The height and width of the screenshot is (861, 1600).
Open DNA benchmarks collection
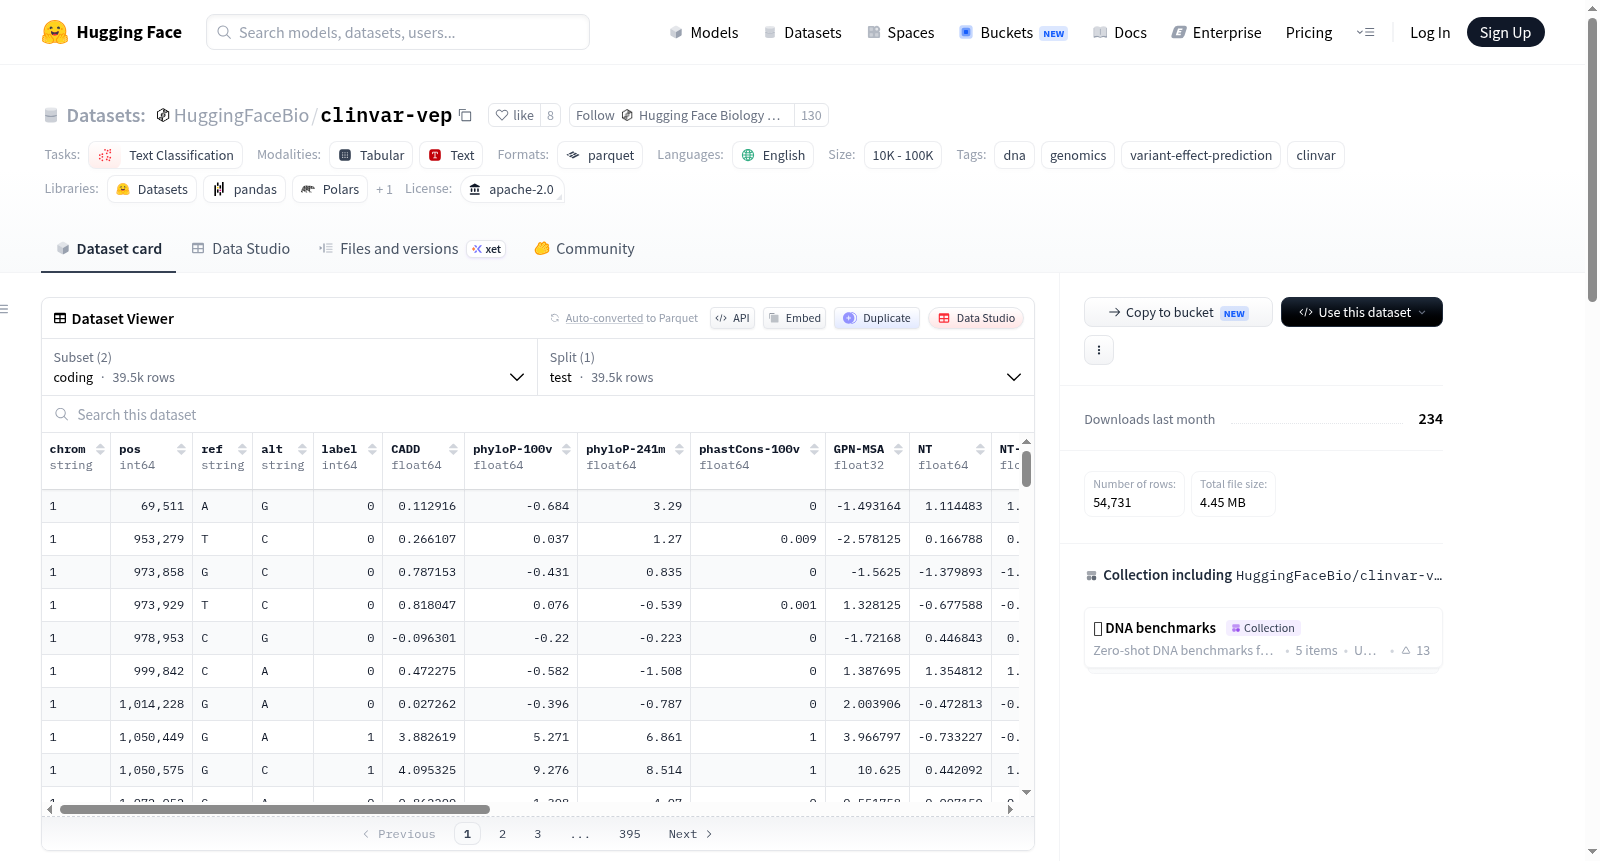coord(1263,639)
